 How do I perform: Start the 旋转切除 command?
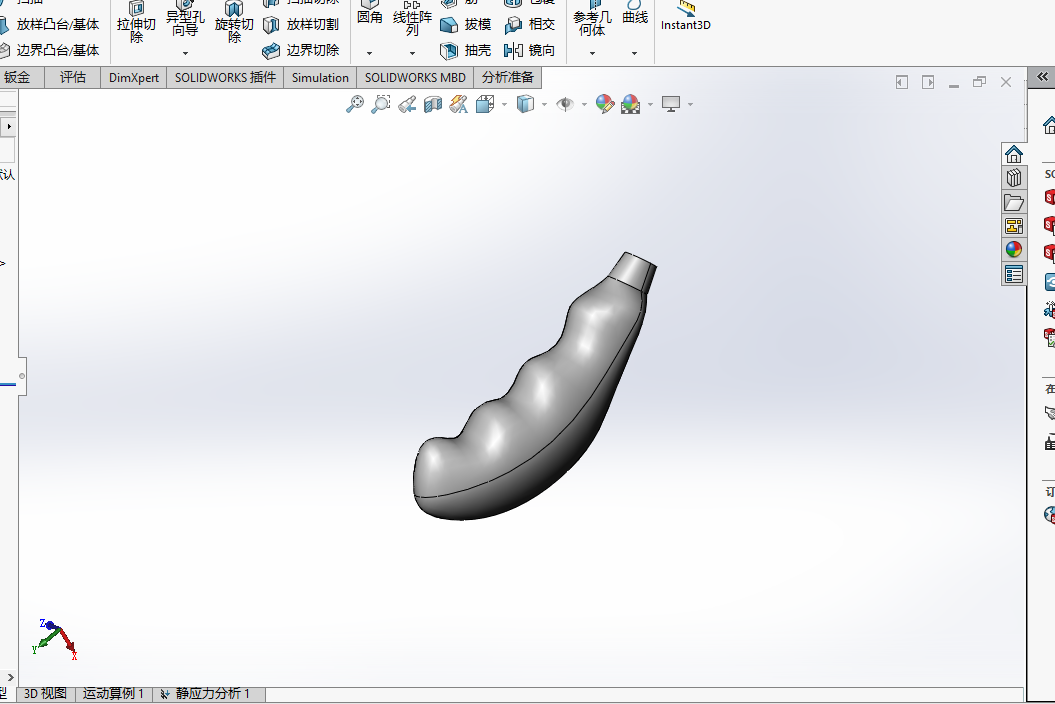(x=234, y=22)
